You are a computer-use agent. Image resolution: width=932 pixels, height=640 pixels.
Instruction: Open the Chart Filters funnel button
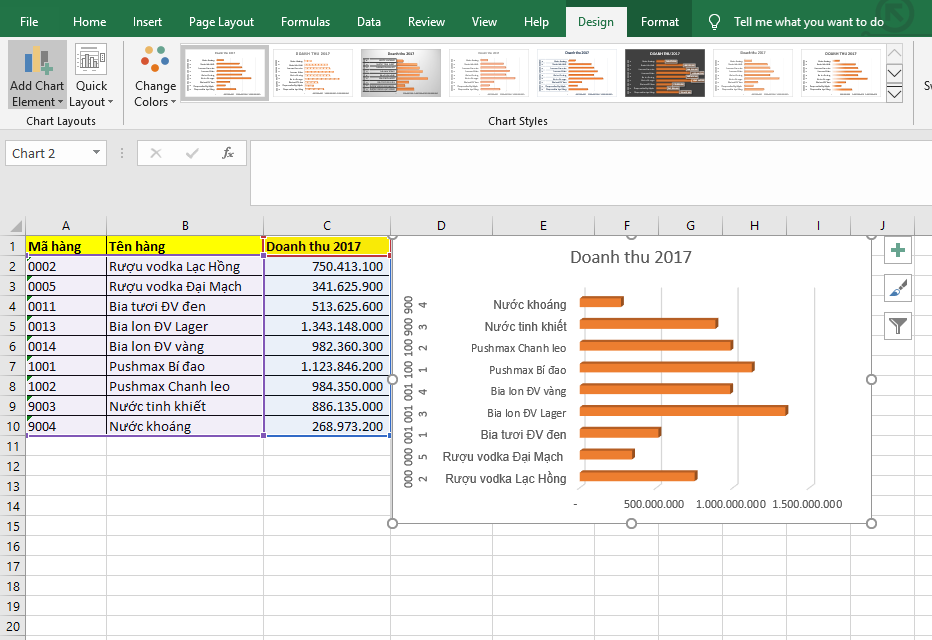click(899, 325)
